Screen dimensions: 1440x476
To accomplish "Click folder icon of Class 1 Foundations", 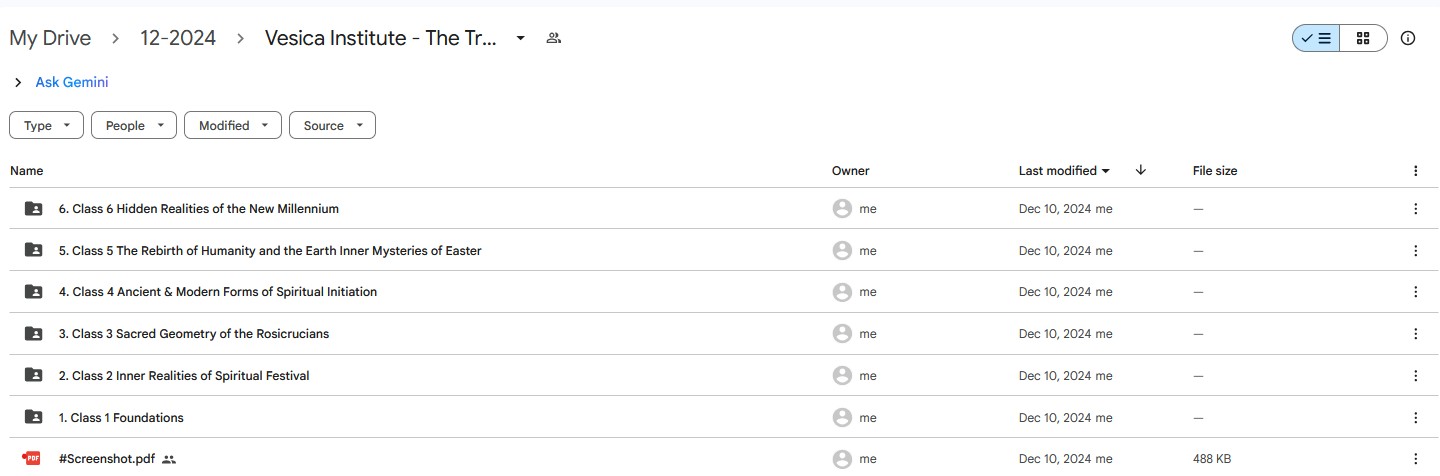I will pos(33,417).
